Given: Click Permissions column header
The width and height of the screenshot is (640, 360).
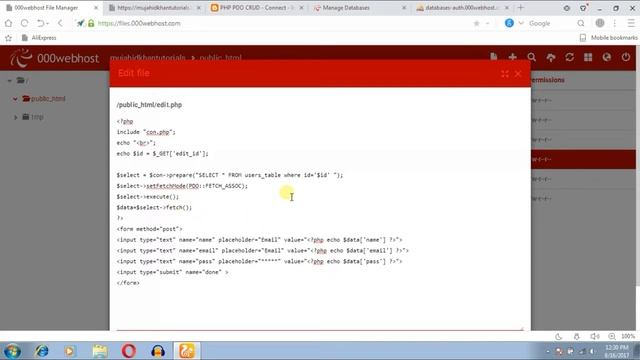Looking at the screenshot, I should point(548,80).
